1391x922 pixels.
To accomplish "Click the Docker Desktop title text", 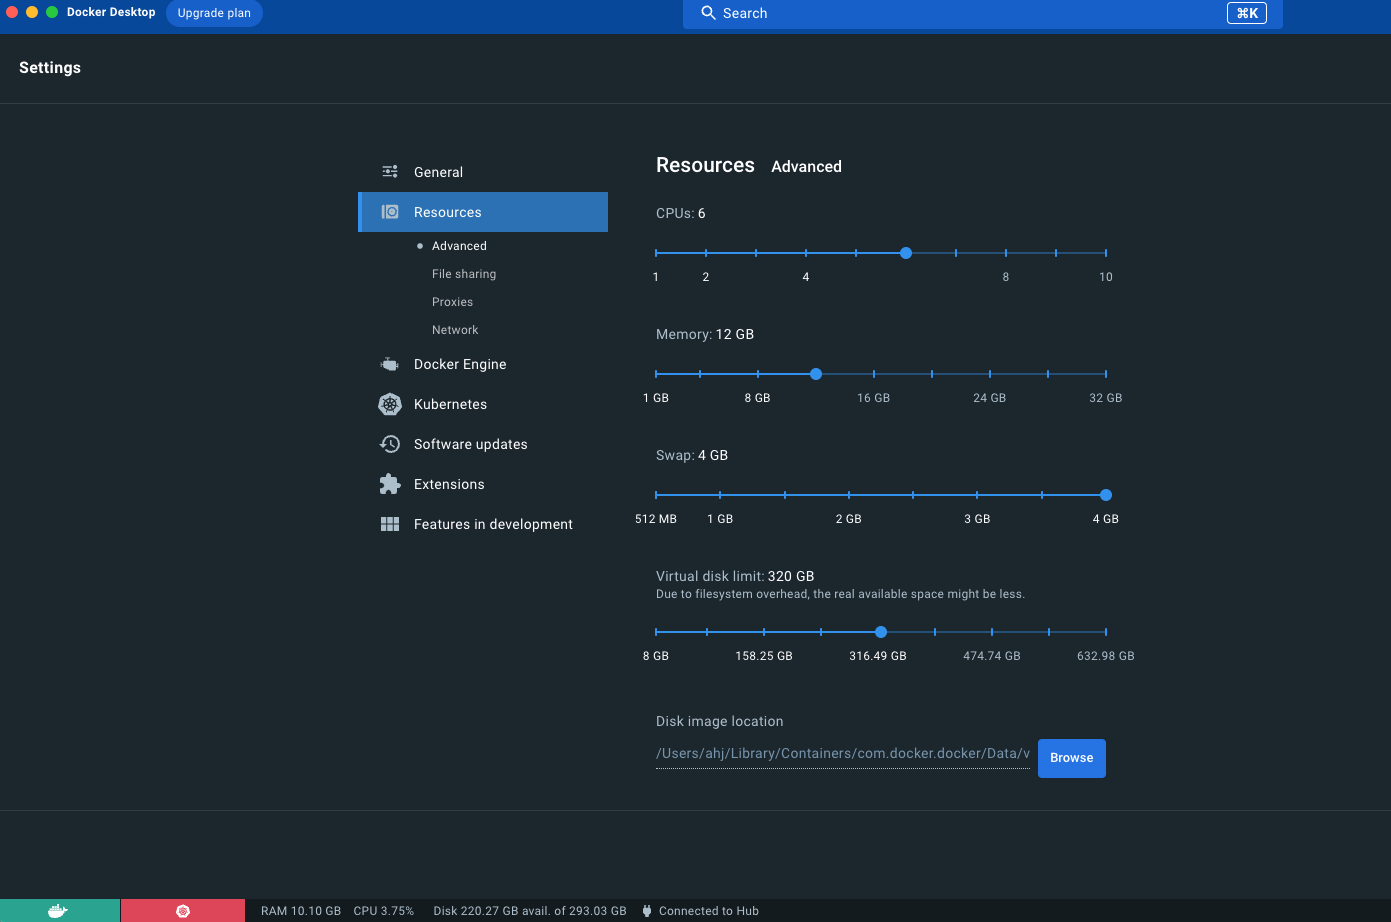I will [x=111, y=12].
